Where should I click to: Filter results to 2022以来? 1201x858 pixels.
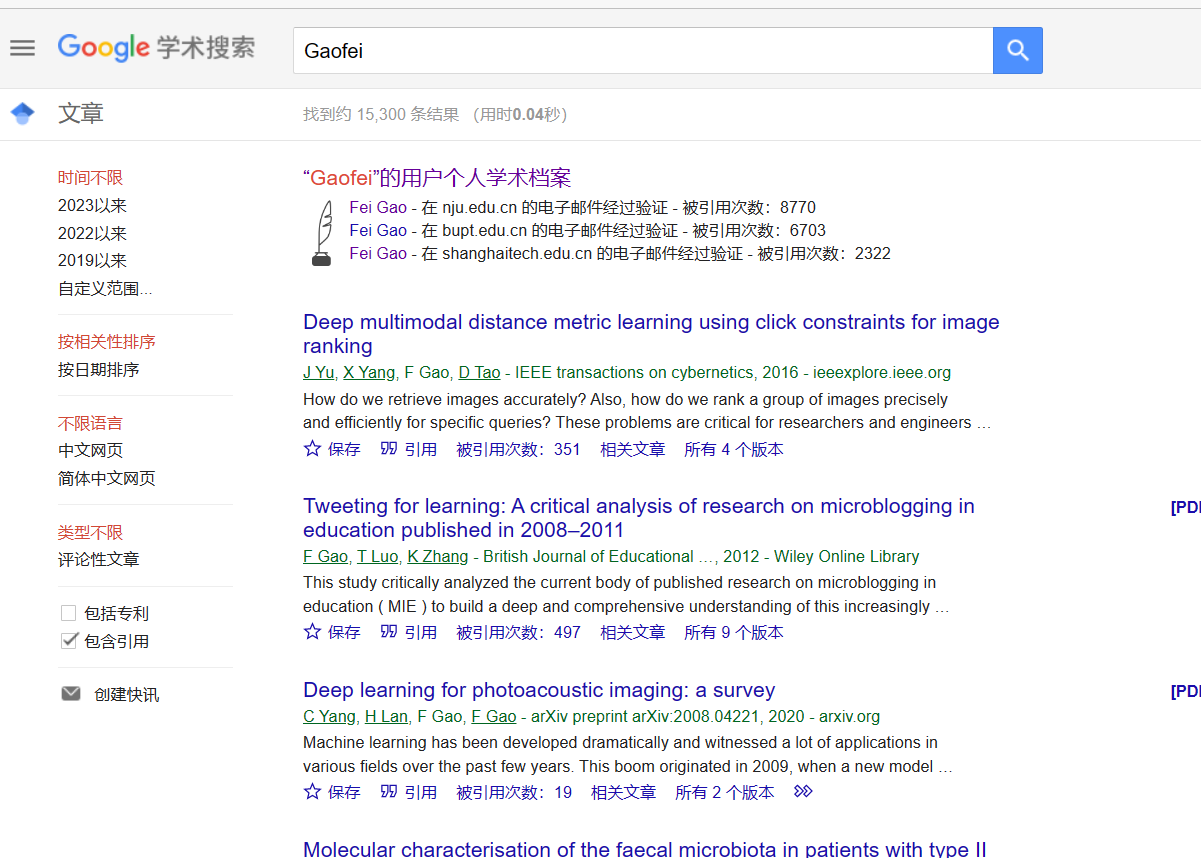[93, 234]
